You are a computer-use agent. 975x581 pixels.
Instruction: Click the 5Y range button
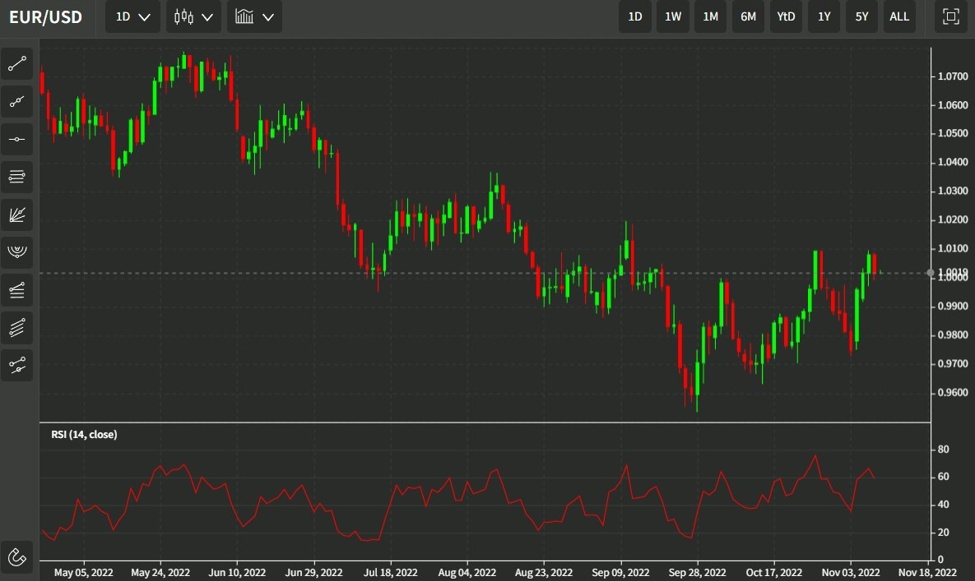click(861, 16)
